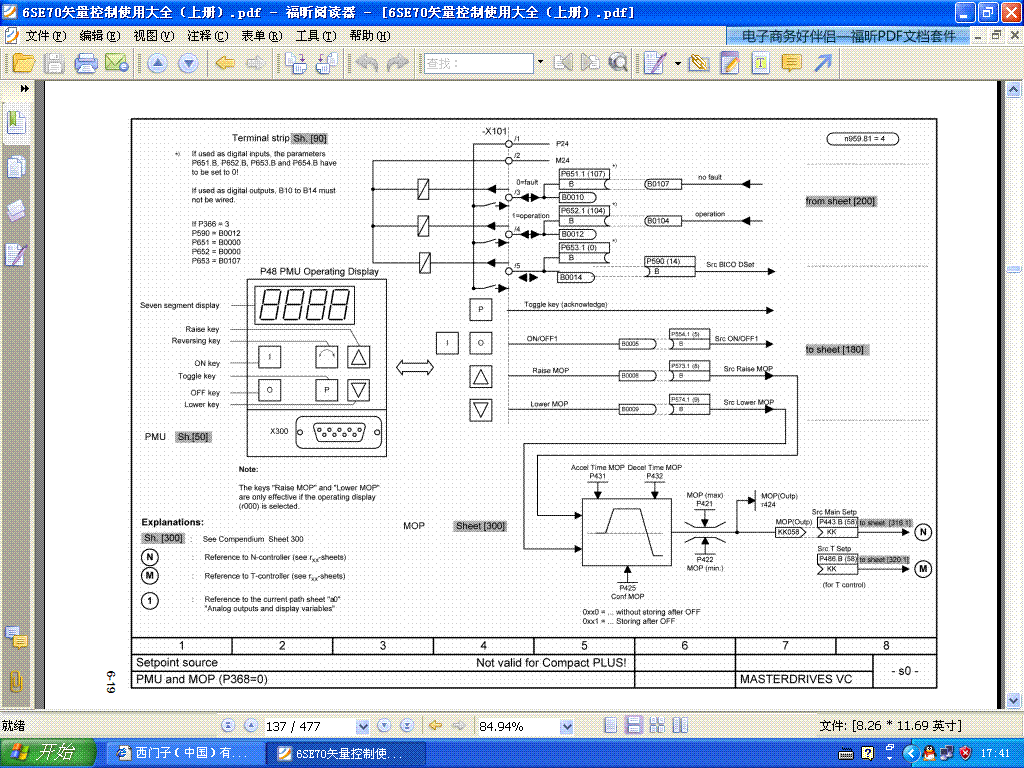Switch to single page layout
Viewport: 1024px width, 768px height.
coord(611,725)
